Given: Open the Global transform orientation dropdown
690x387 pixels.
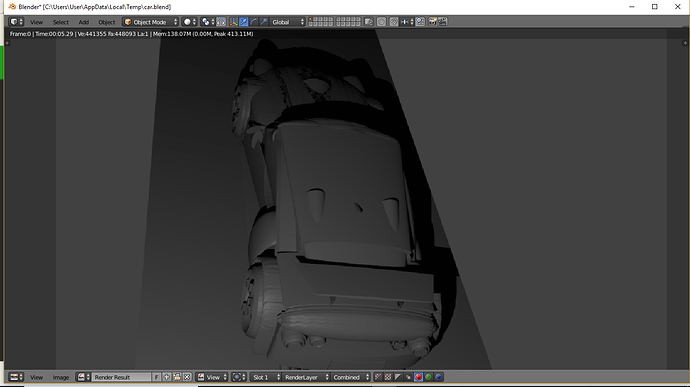Looking at the screenshot, I should point(288,22).
